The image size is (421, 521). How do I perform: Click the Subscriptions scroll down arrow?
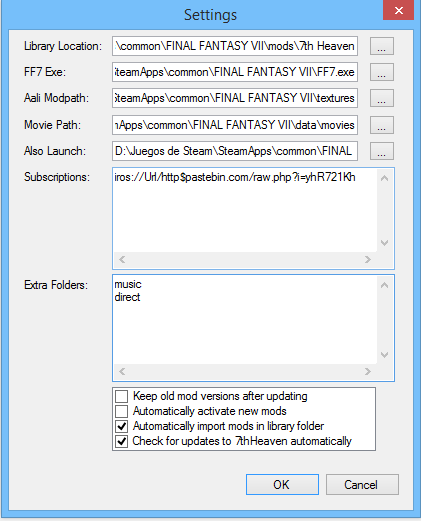click(384, 243)
